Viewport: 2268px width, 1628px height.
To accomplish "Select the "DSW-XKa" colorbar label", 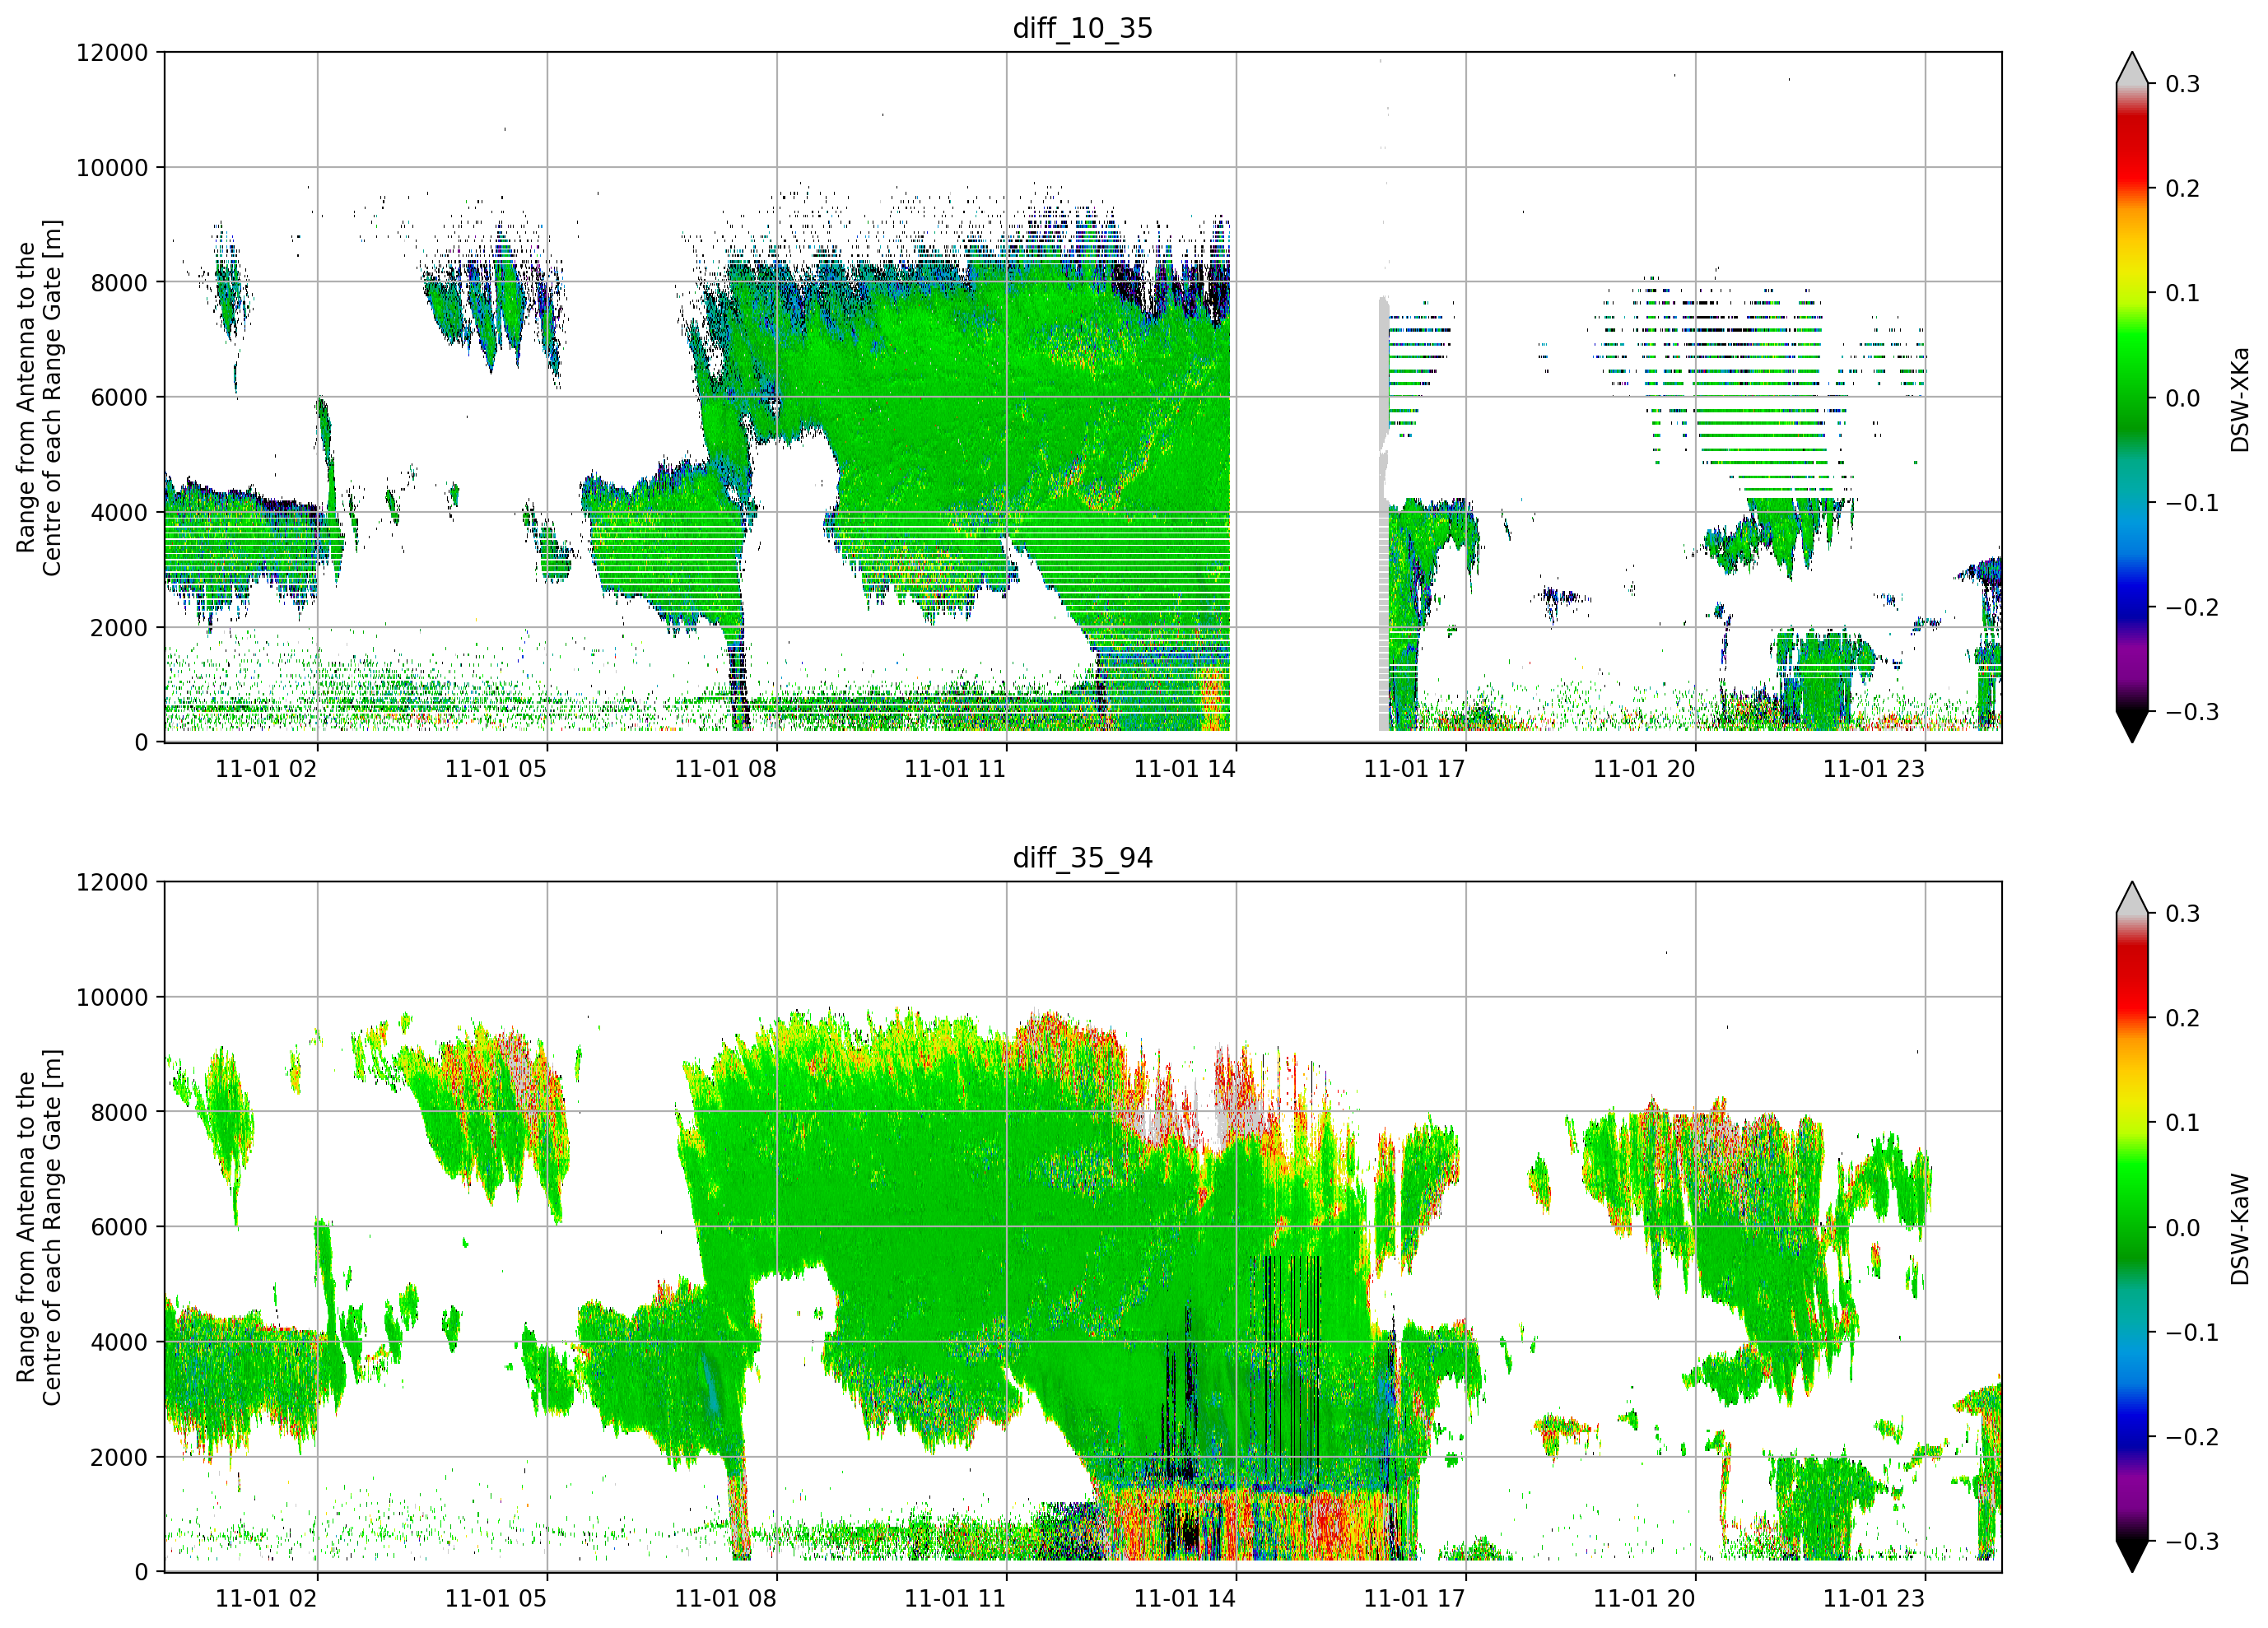I will pos(2240,399).
